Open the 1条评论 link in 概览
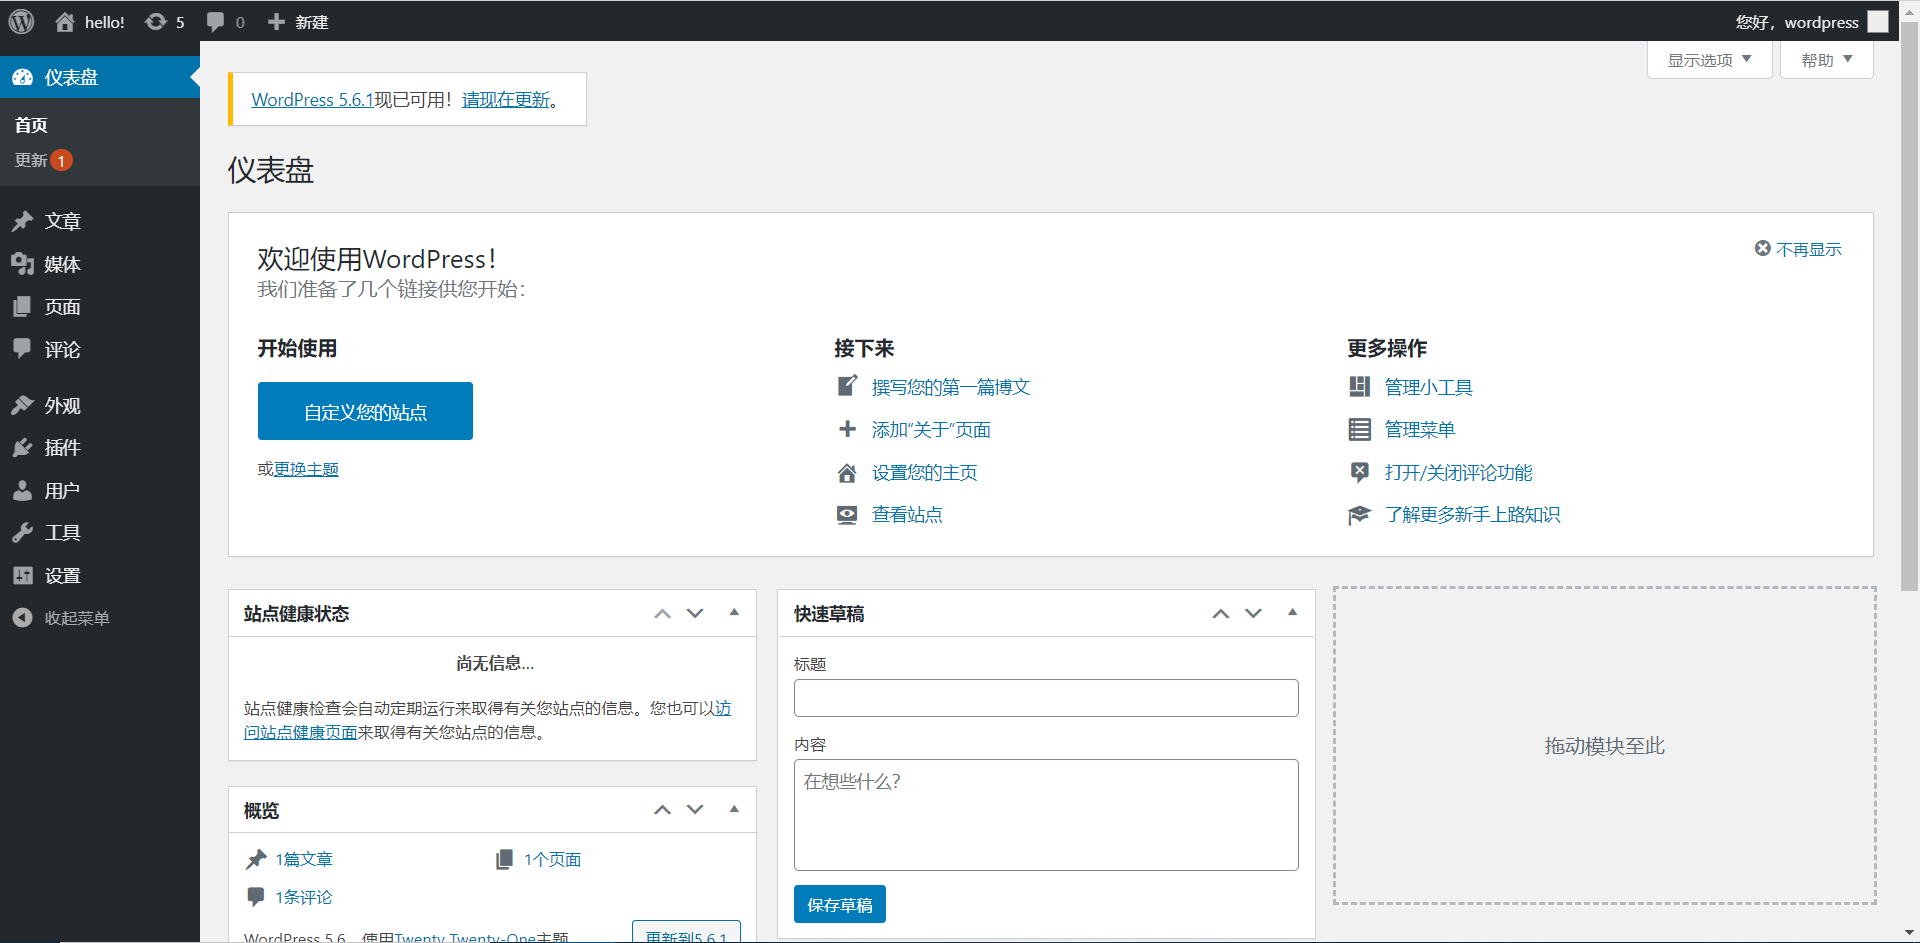The image size is (1920, 943). tap(304, 897)
